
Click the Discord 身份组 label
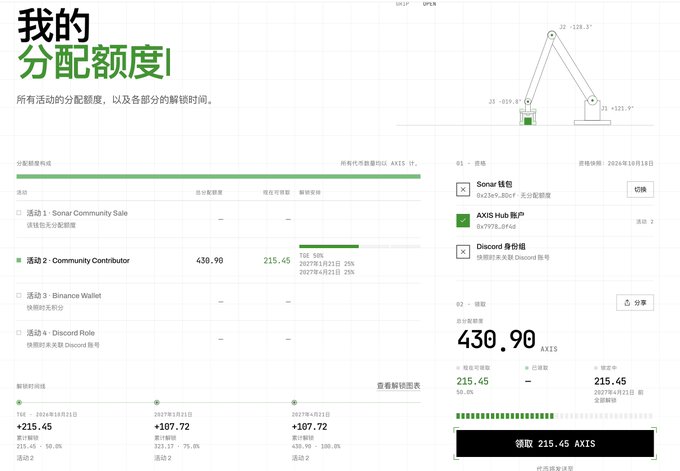point(501,246)
